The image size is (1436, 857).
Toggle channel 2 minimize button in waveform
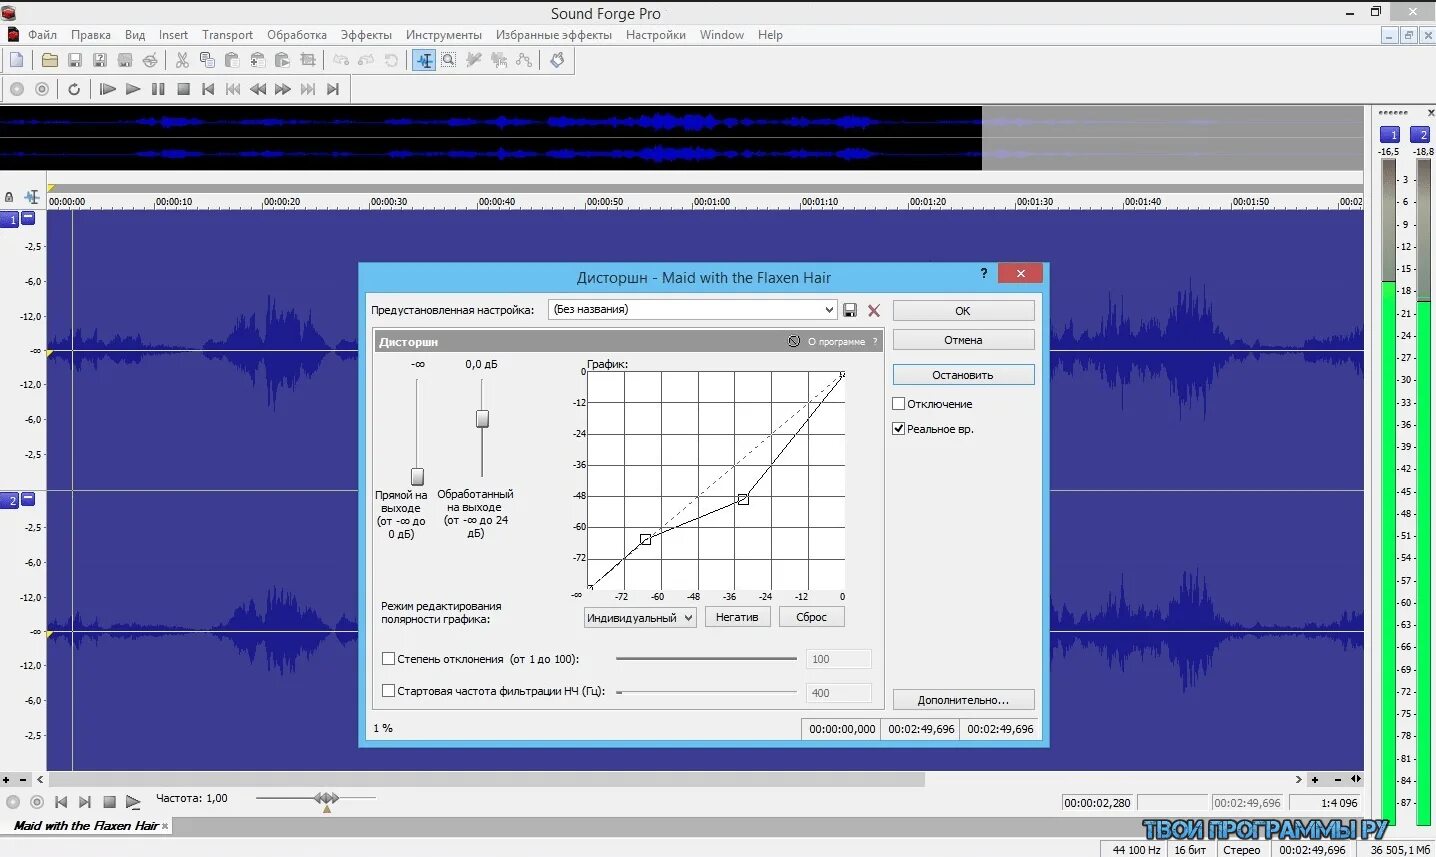28,499
